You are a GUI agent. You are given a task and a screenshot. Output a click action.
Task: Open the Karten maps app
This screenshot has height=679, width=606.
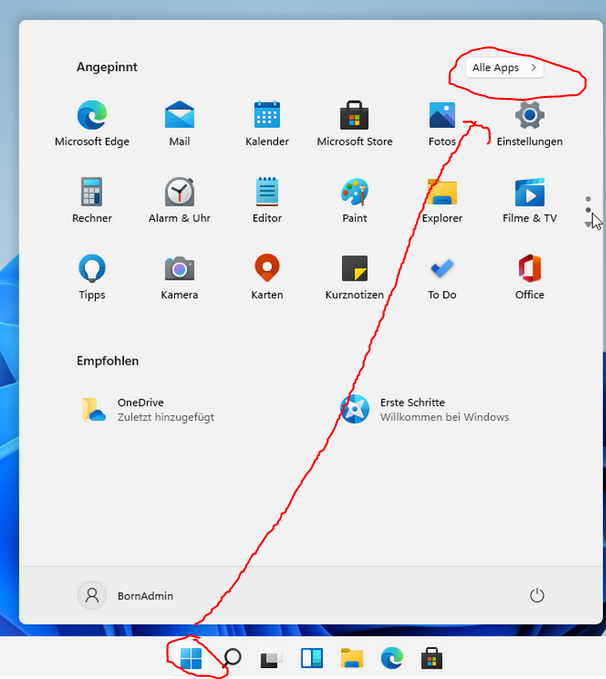click(x=267, y=277)
